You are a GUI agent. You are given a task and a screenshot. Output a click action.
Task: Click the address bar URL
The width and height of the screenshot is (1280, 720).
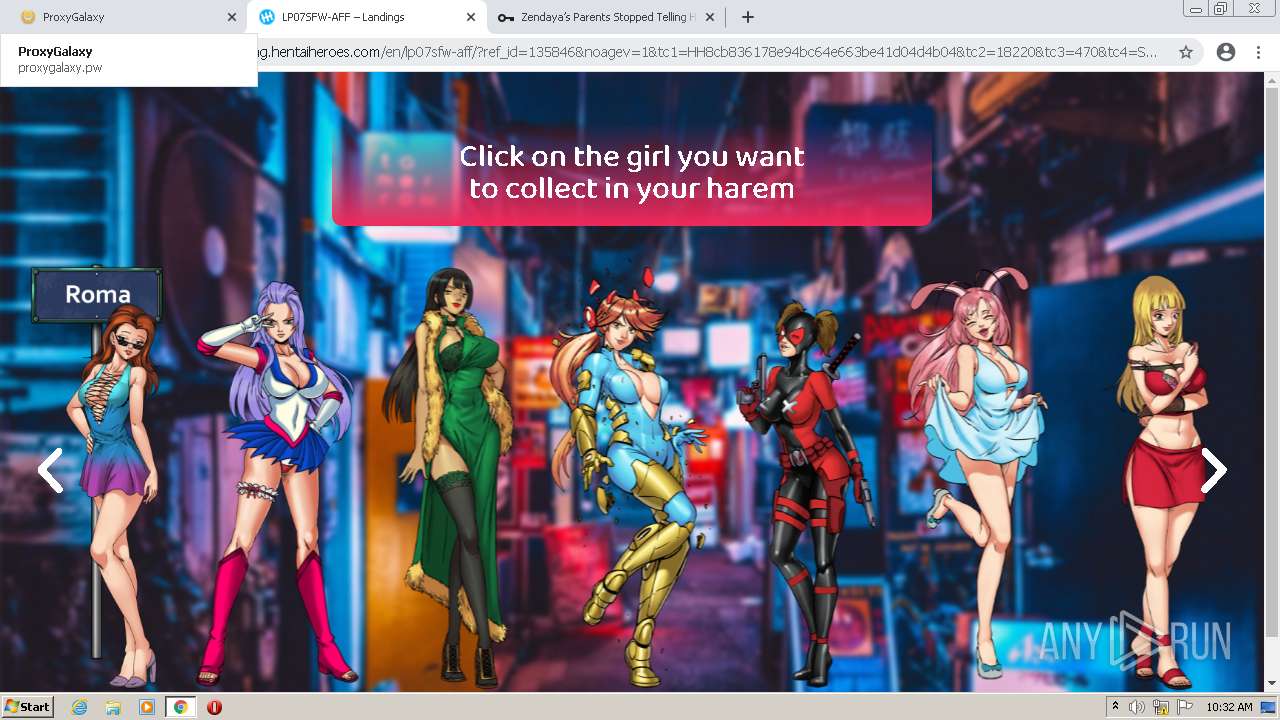tap(708, 52)
